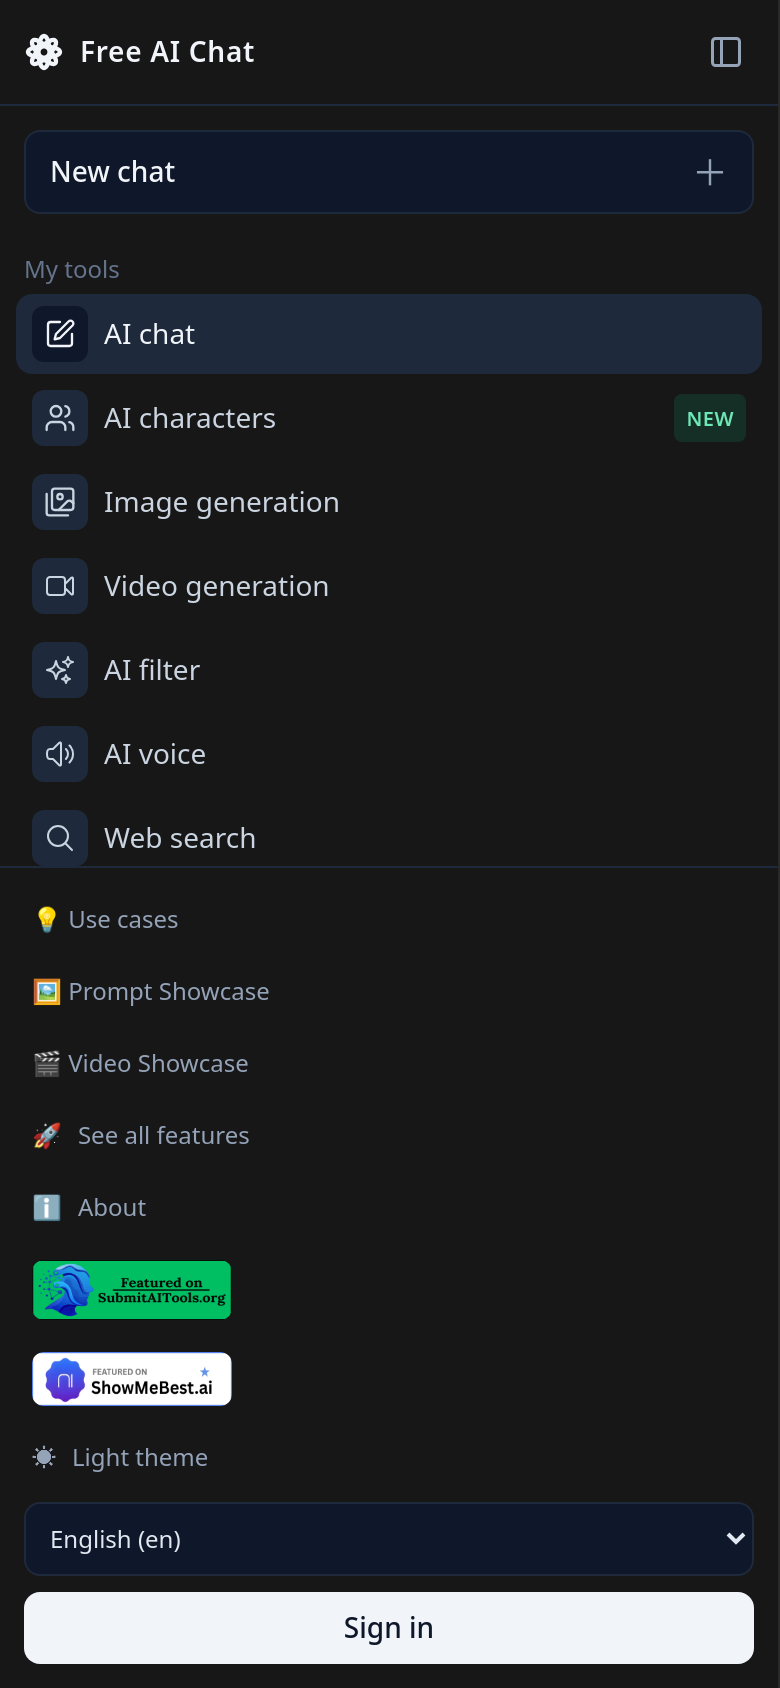Click the Use cases lightbulb icon

click(46, 920)
